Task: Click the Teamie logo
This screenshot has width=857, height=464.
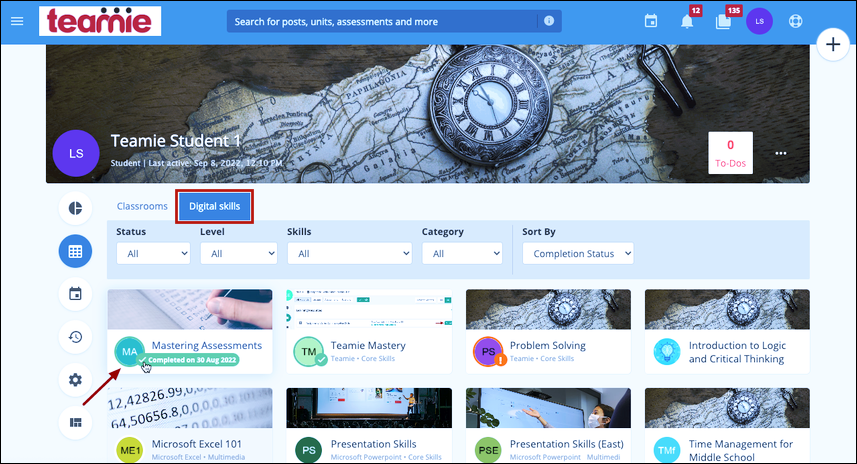Action: (x=100, y=21)
